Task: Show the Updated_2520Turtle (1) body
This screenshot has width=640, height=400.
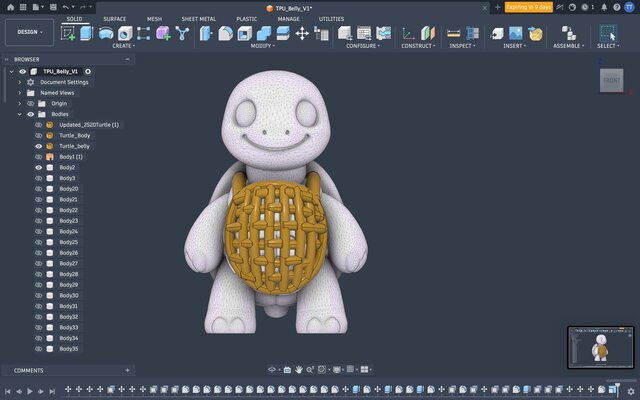Action: coord(39,125)
